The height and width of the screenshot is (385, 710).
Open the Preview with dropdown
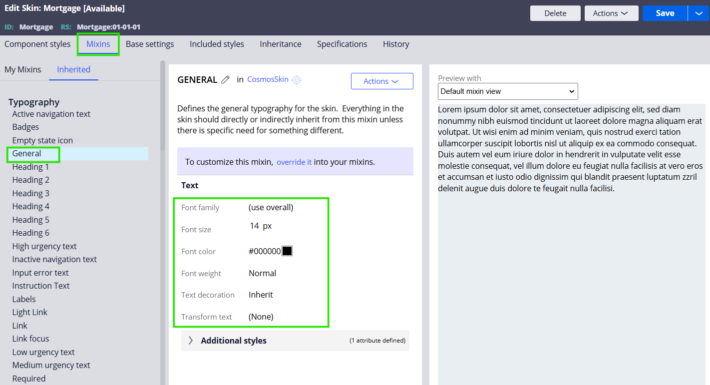click(x=508, y=91)
